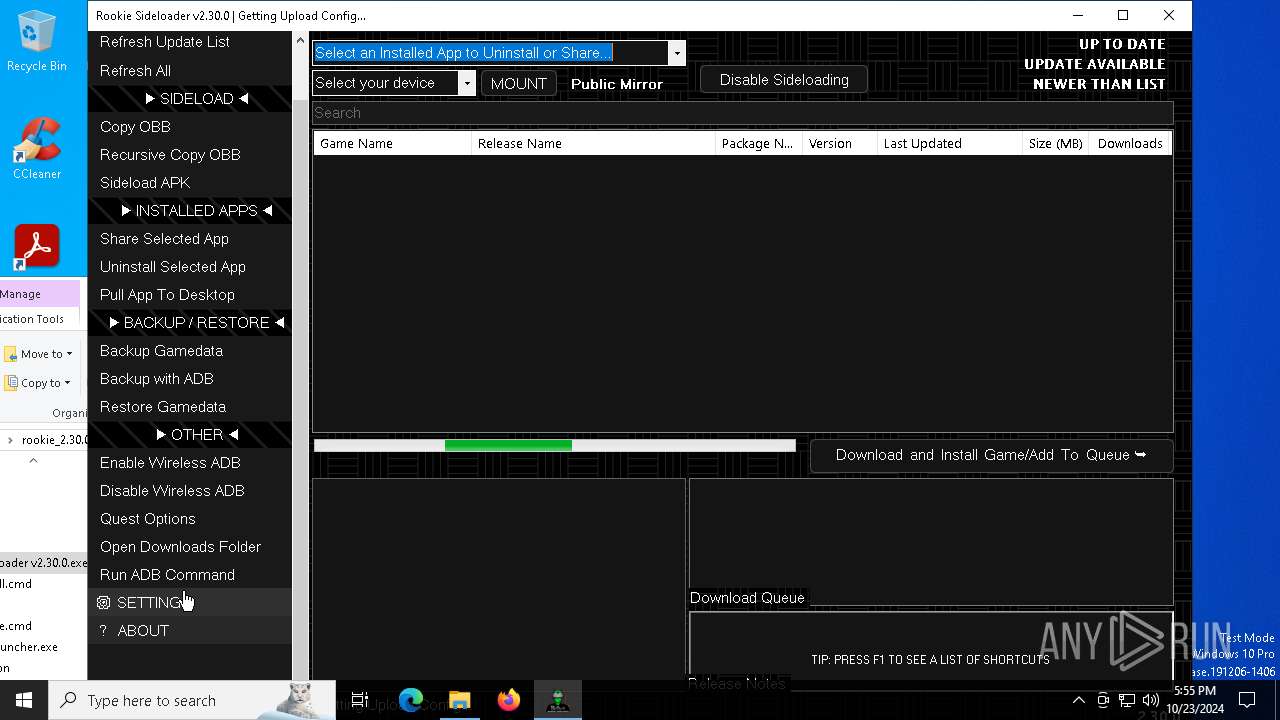Image resolution: width=1280 pixels, height=720 pixels.
Task: Sort by Release Name column header
Action: 594,143
